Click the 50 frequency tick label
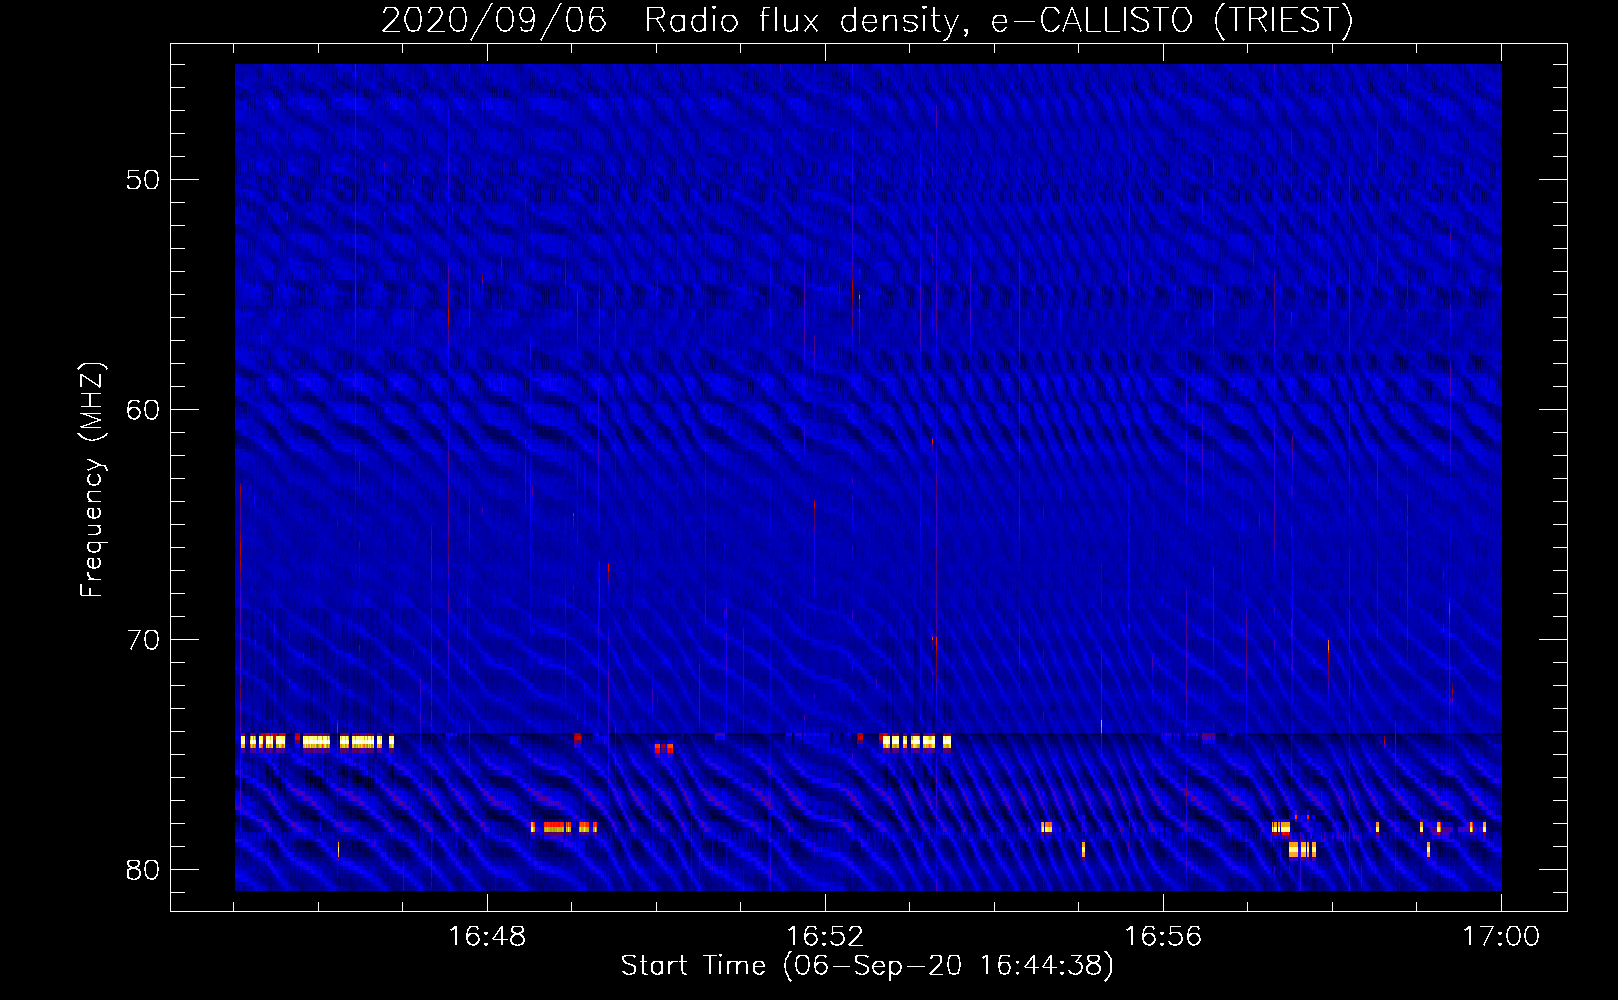 coord(143,180)
